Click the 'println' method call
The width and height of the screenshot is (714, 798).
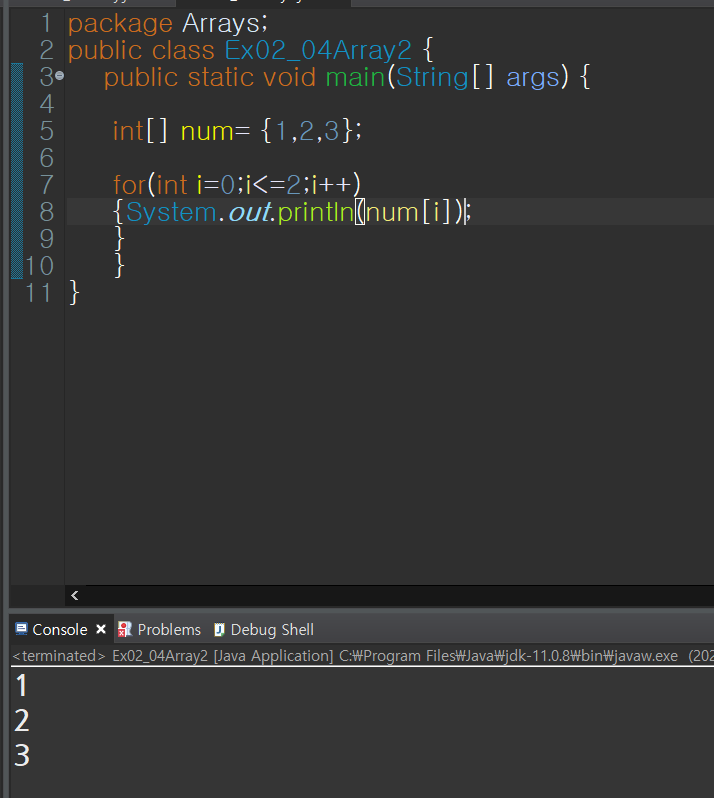[316, 212]
